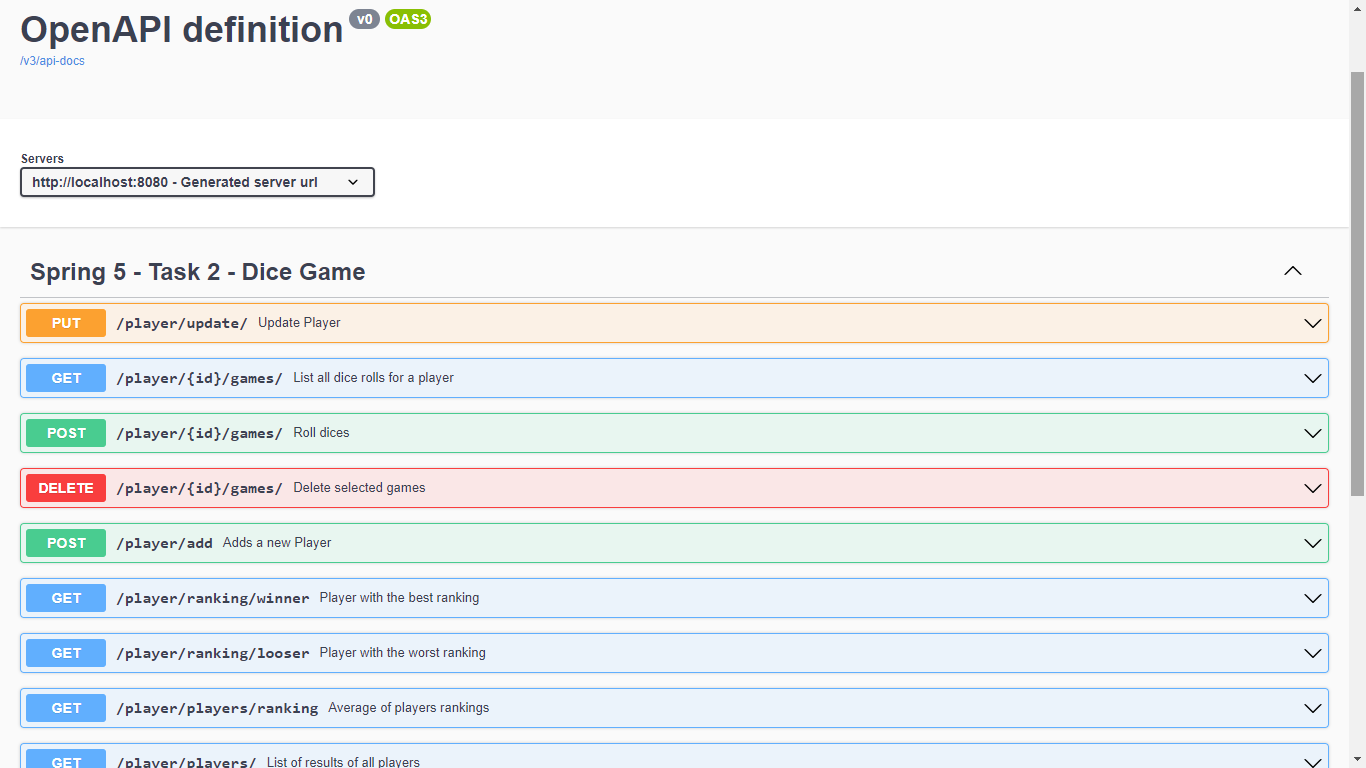Click the v0 version badge
The height and width of the screenshot is (768, 1366).
click(x=364, y=19)
